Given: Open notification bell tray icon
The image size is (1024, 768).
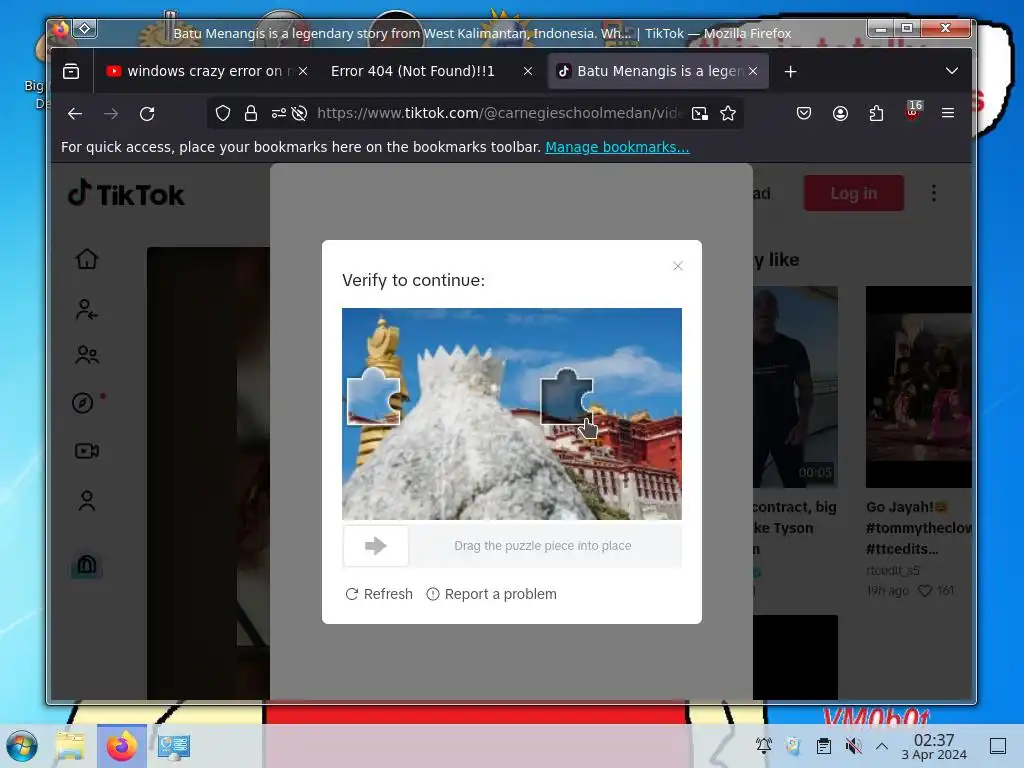Looking at the screenshot, I should click(x=763, y=745).
